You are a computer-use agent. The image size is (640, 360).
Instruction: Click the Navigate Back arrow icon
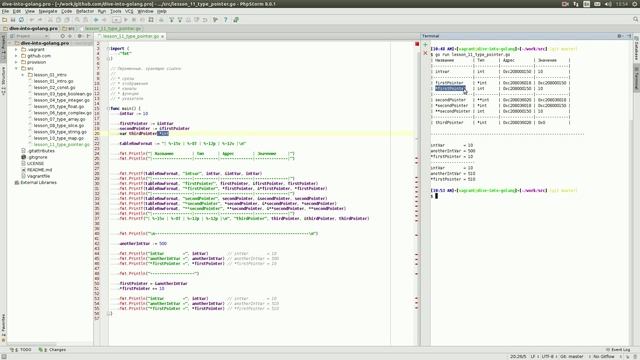pos(96,20)
